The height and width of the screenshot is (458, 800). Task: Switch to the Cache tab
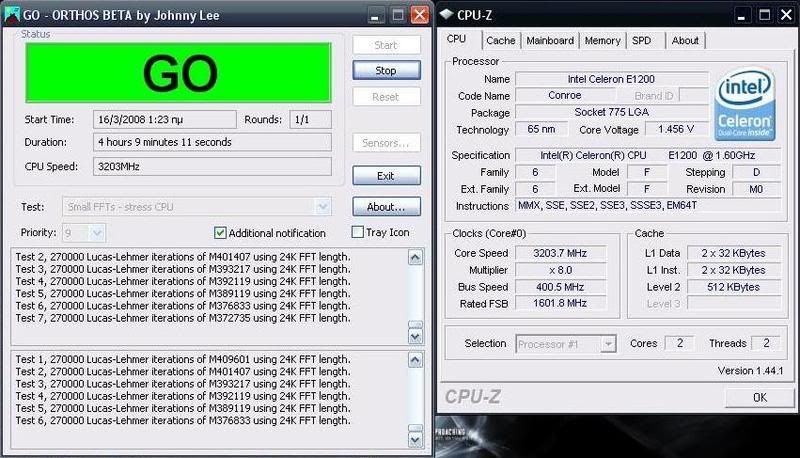point(501,40)
